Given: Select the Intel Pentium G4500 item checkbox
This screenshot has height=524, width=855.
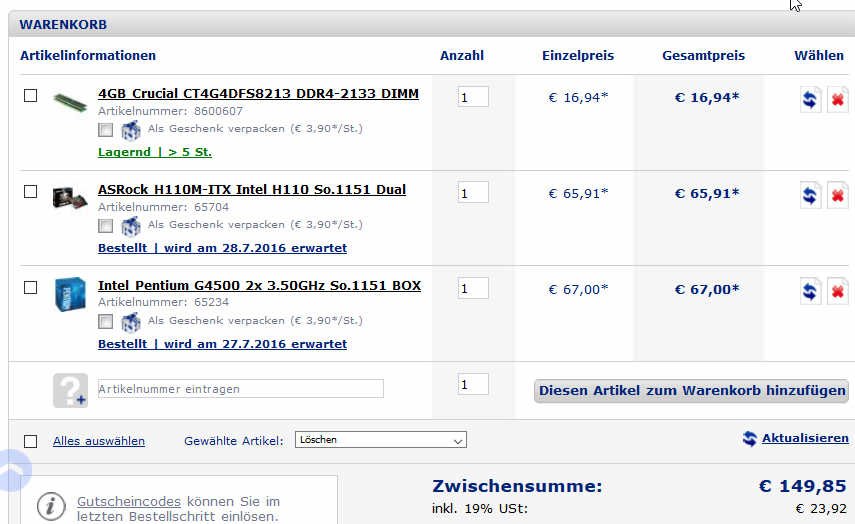Looking at the screenshot, I should (x=31, y=287).
